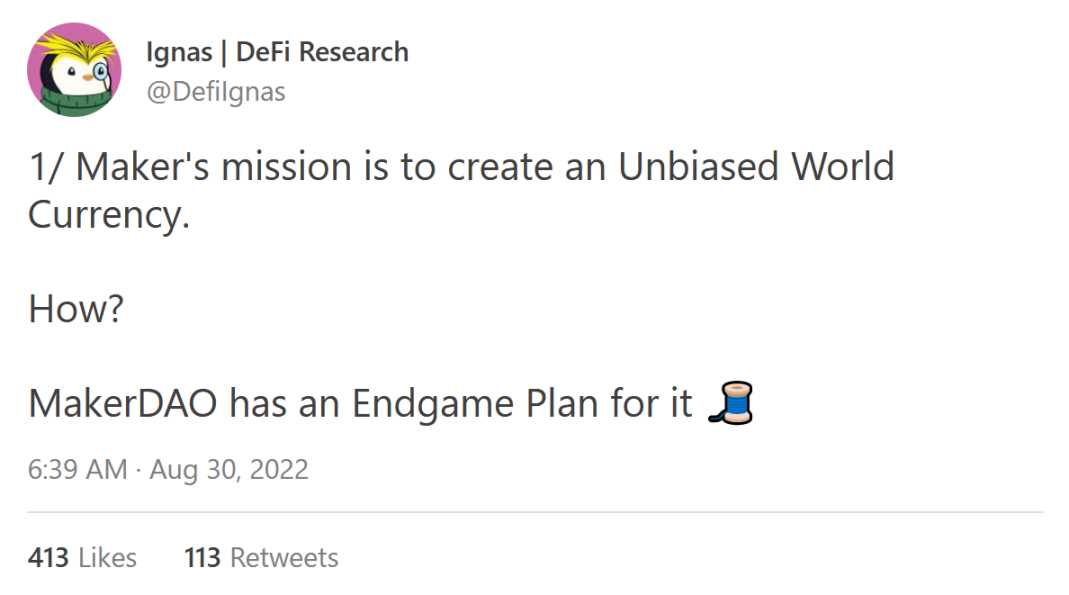
Task: Click the @DefiIgnas handle
Action: 215,92
